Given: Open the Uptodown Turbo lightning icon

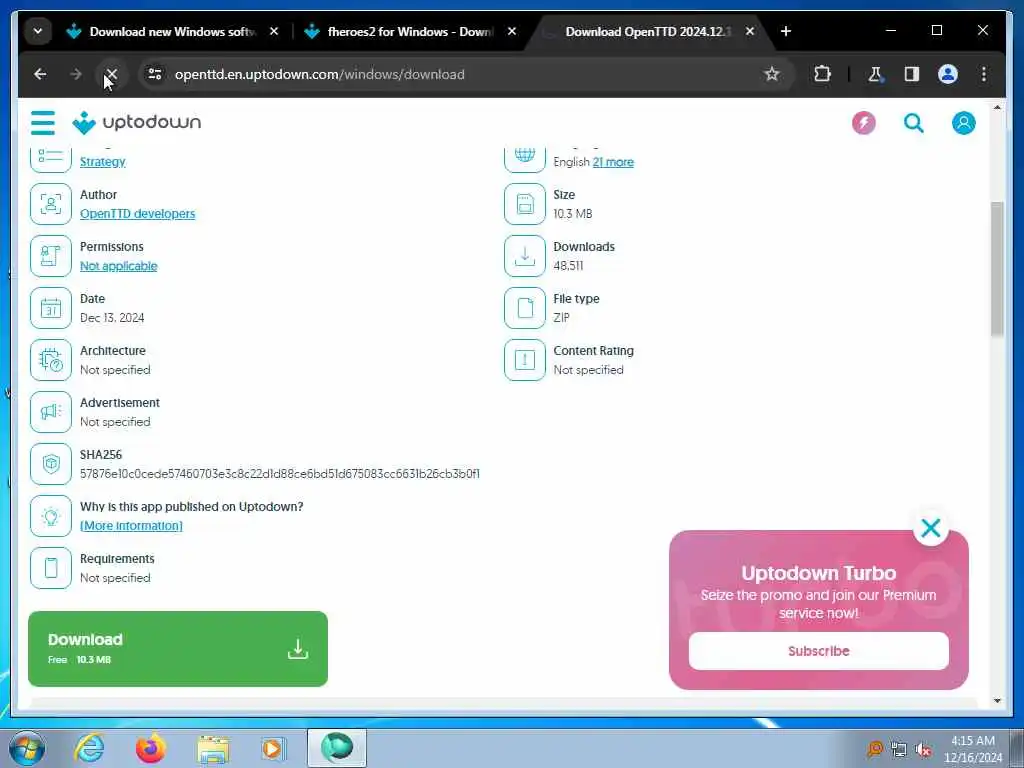Looking at the screenshot, I should click(x=863, y=123).
